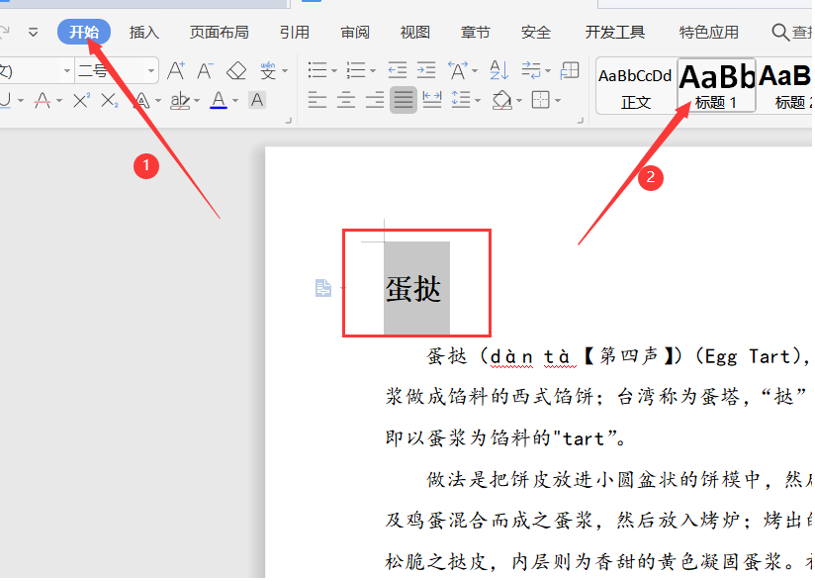Open the 页面布局 tab

pyautogui.click(x=219, y=33)
